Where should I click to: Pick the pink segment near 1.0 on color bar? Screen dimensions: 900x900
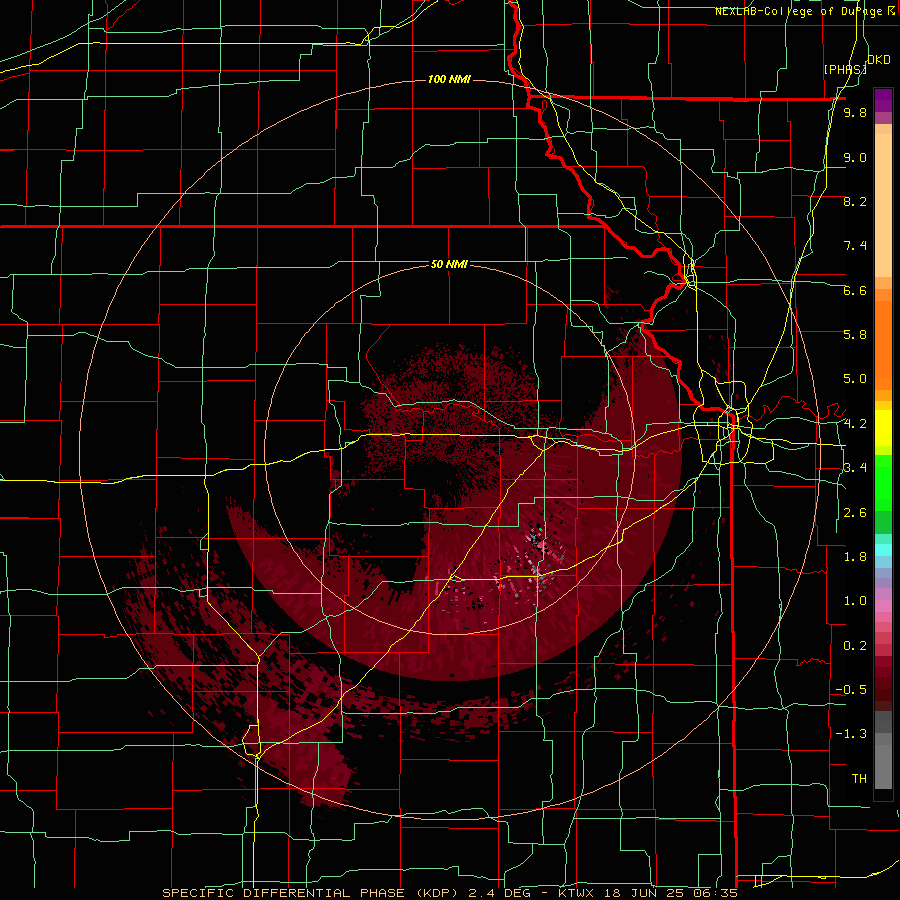883,606
